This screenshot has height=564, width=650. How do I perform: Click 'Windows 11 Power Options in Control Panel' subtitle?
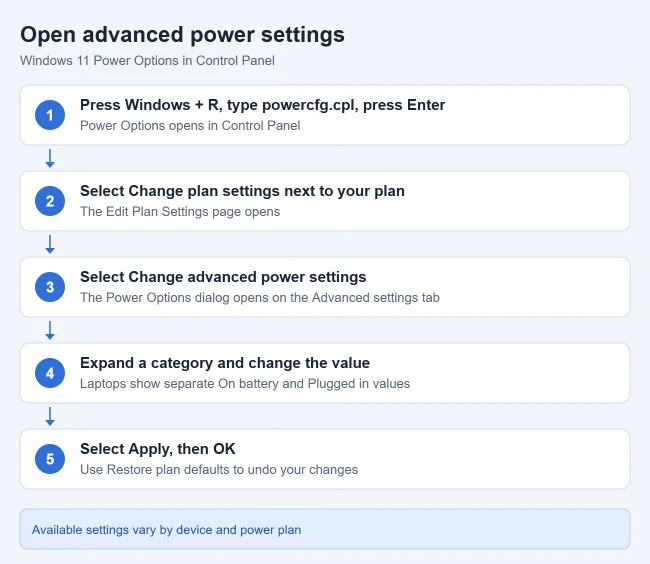(x=147, y=61)
